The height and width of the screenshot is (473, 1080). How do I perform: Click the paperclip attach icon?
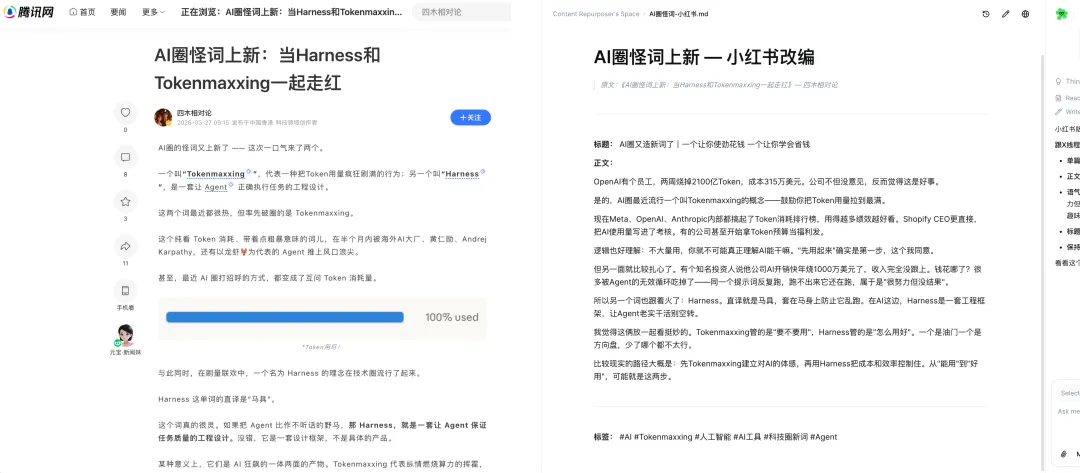click(1063, 454)
